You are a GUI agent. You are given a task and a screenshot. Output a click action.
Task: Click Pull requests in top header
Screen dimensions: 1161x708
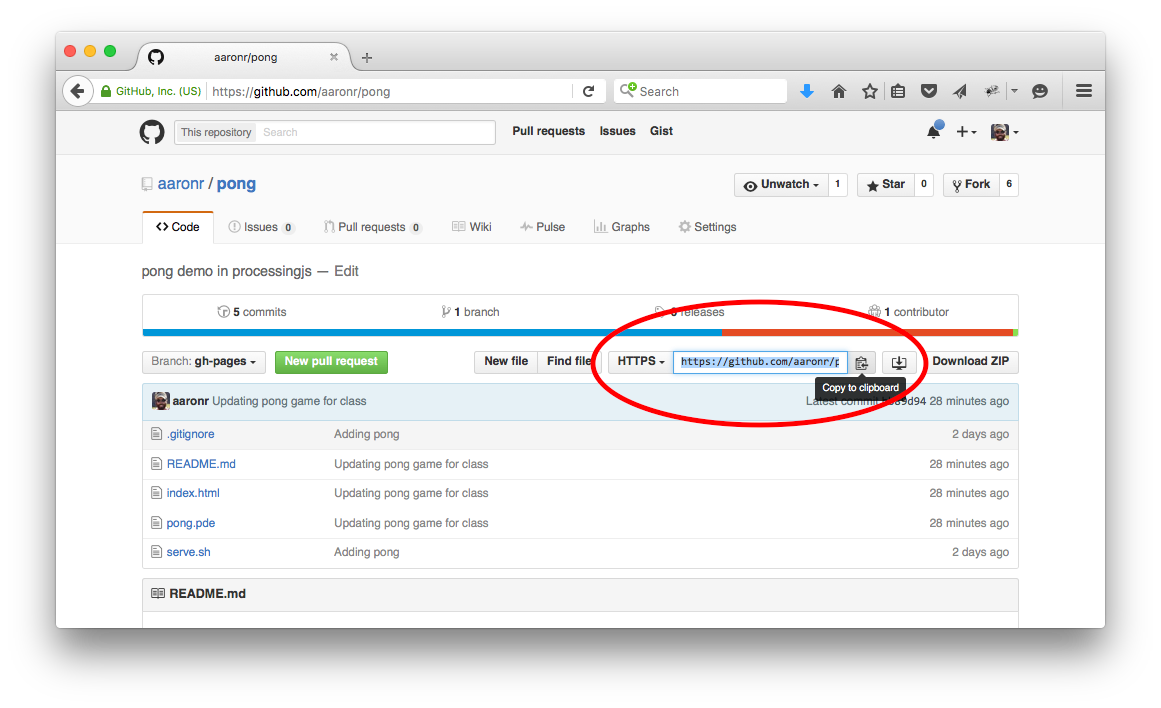(x=549, y=131)
